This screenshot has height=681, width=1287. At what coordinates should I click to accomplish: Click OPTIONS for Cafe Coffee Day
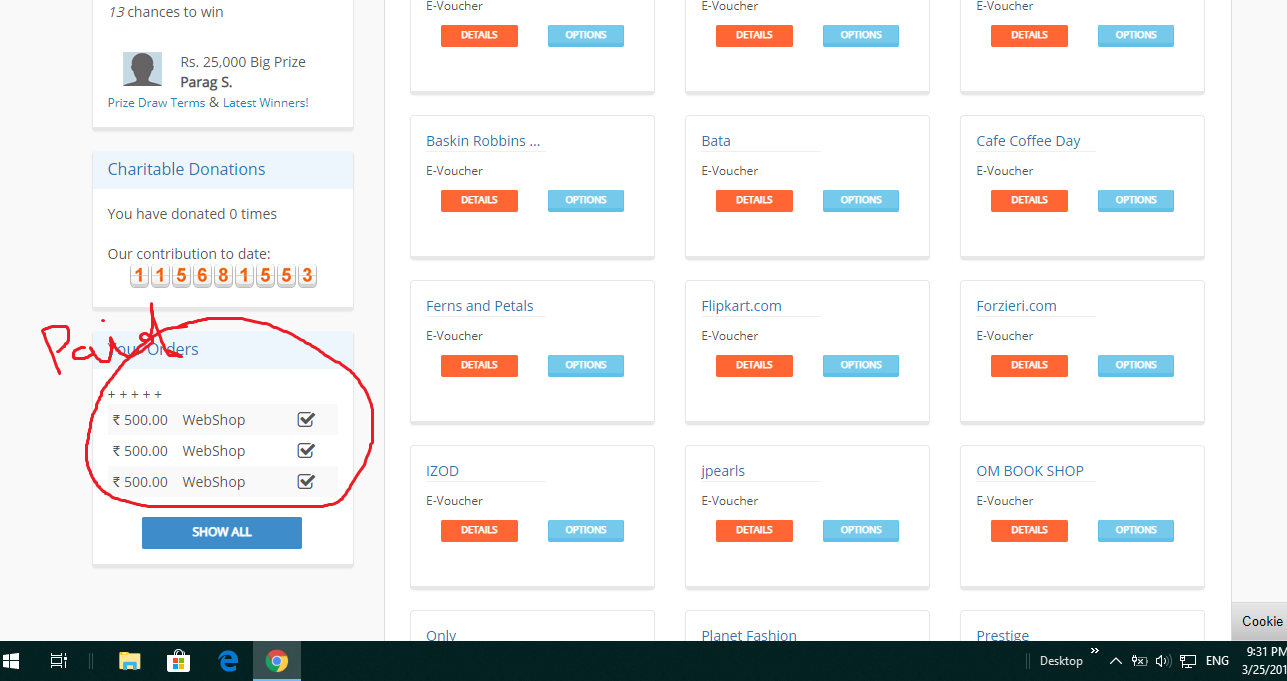click(x=1136, y=200)
